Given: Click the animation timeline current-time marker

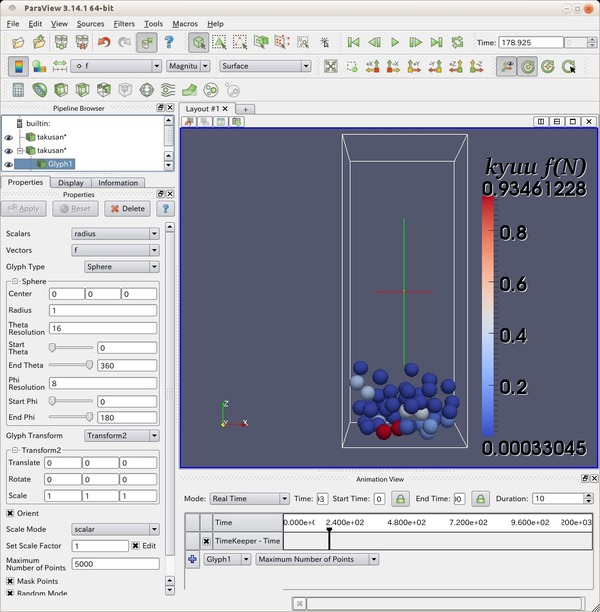Looking at the screenshot, I should click(x=329, y=539).
